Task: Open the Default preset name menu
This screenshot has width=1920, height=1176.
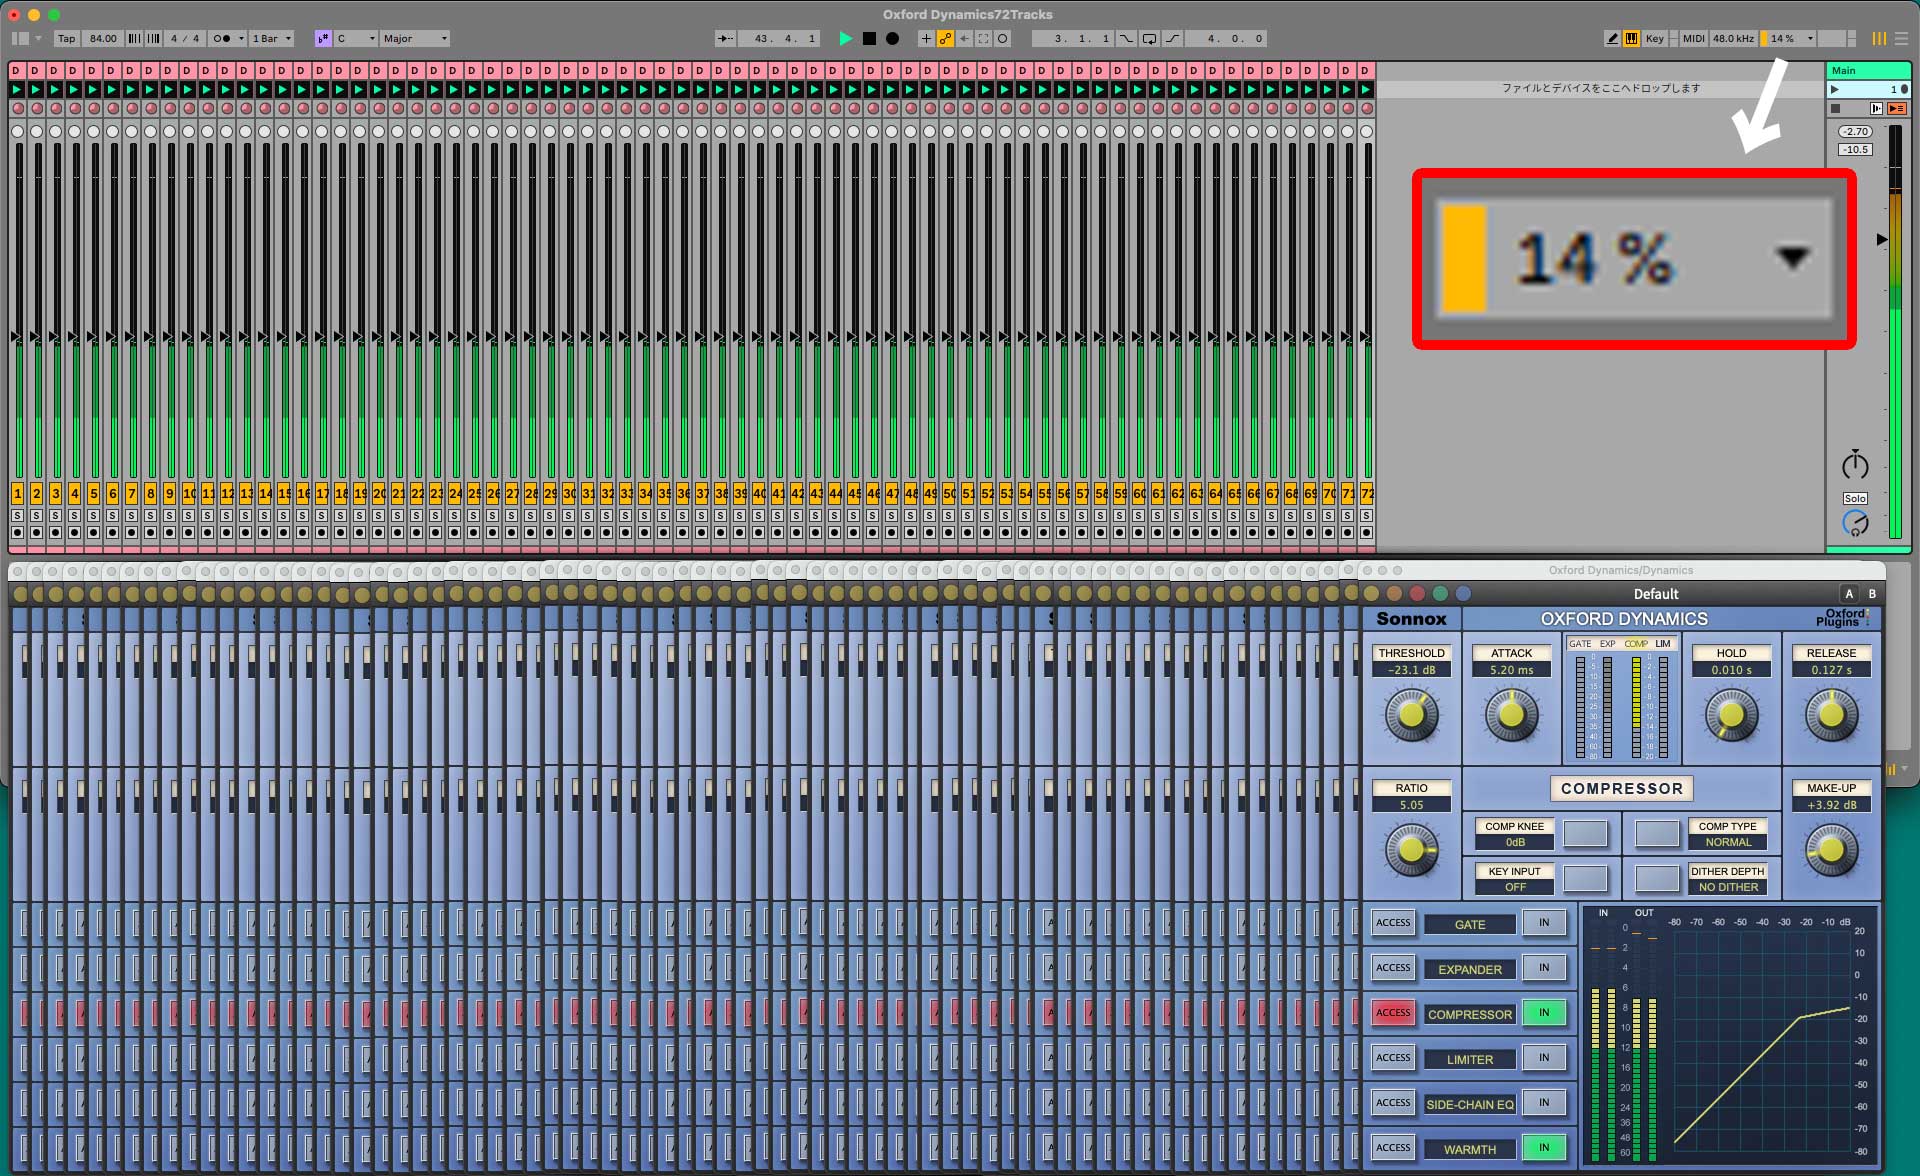Action: point(1656,594)
